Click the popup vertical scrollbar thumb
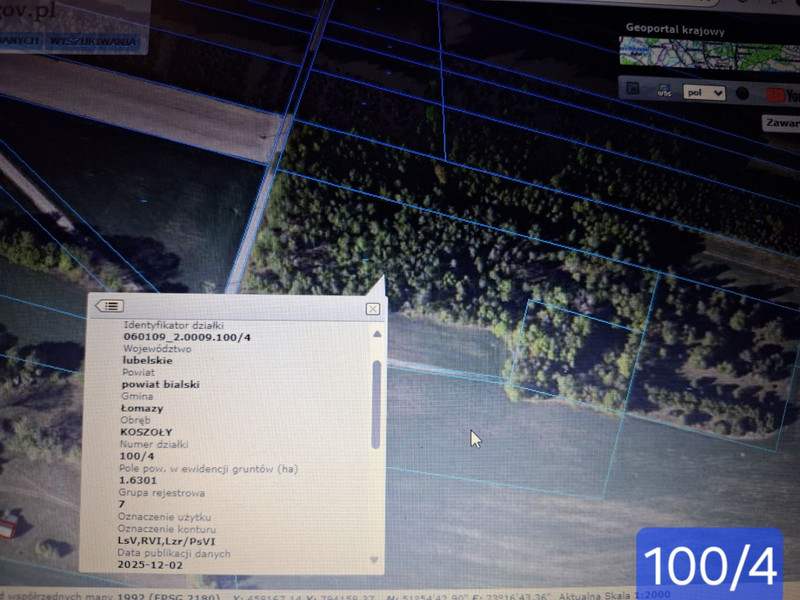This screenshot has width=800, height=600. [376, 403]
